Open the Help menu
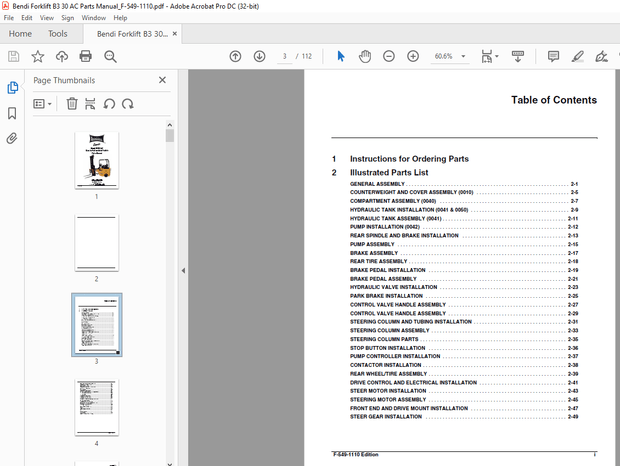 tap(120, 18)
